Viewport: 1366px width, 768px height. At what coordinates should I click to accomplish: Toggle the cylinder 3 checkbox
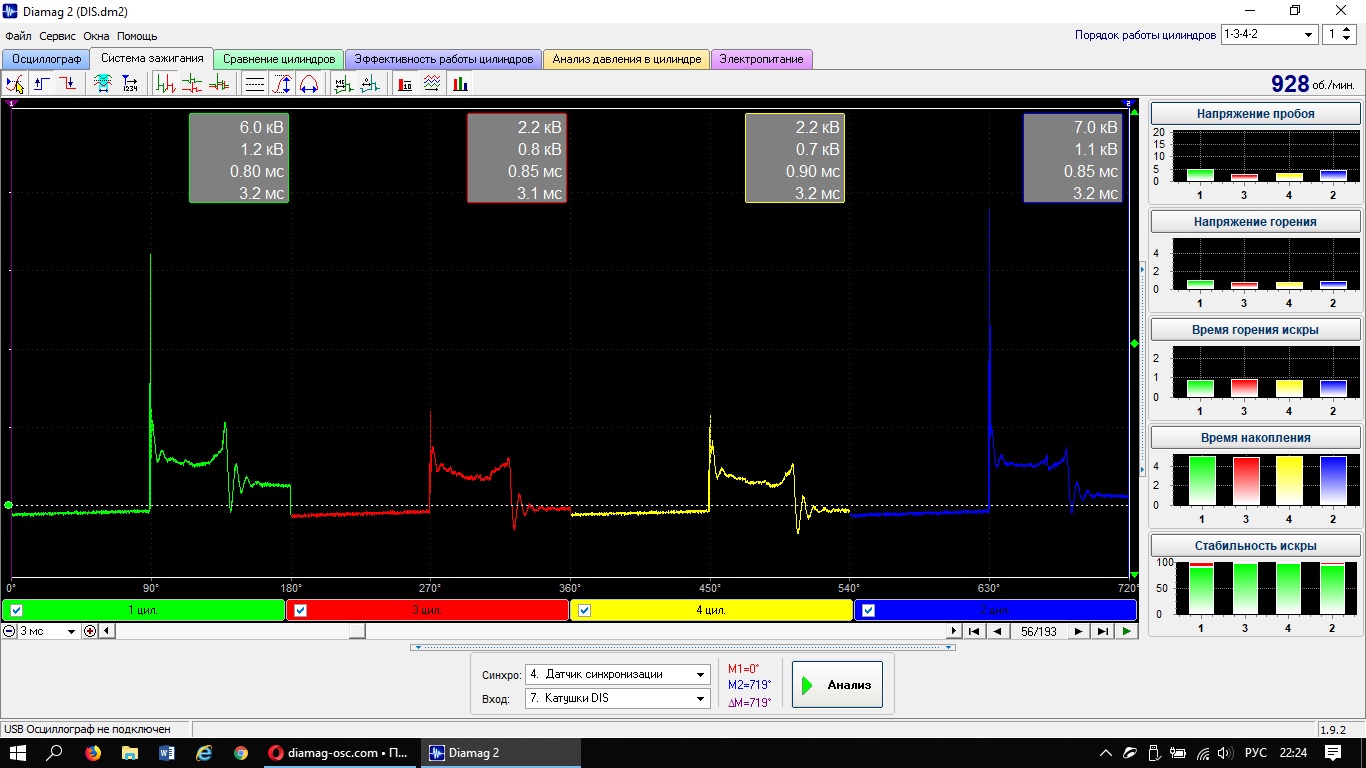click(x=301, y=610)
